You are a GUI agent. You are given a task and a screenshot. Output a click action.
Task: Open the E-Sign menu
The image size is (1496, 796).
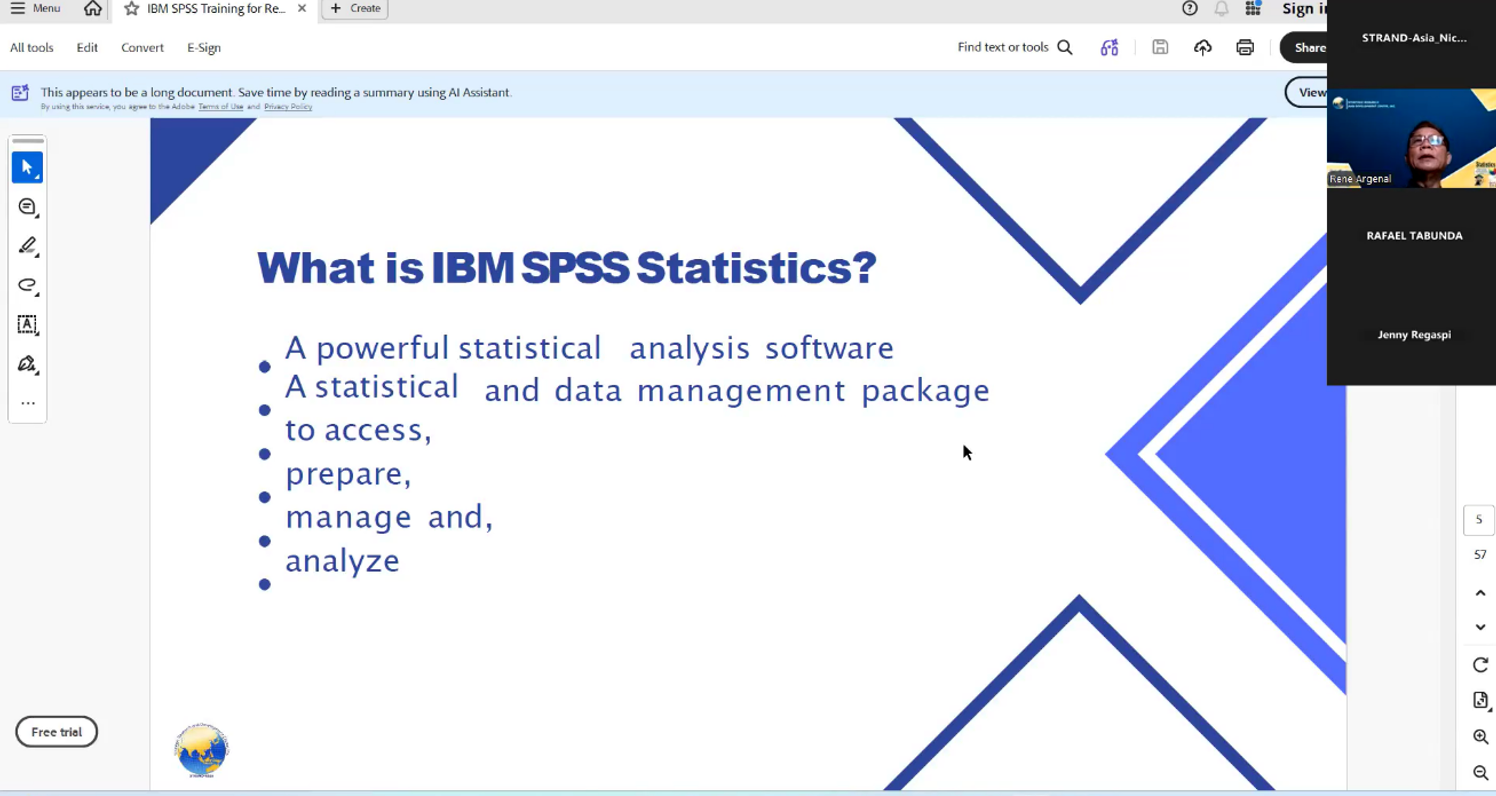[x=204, y=47]
